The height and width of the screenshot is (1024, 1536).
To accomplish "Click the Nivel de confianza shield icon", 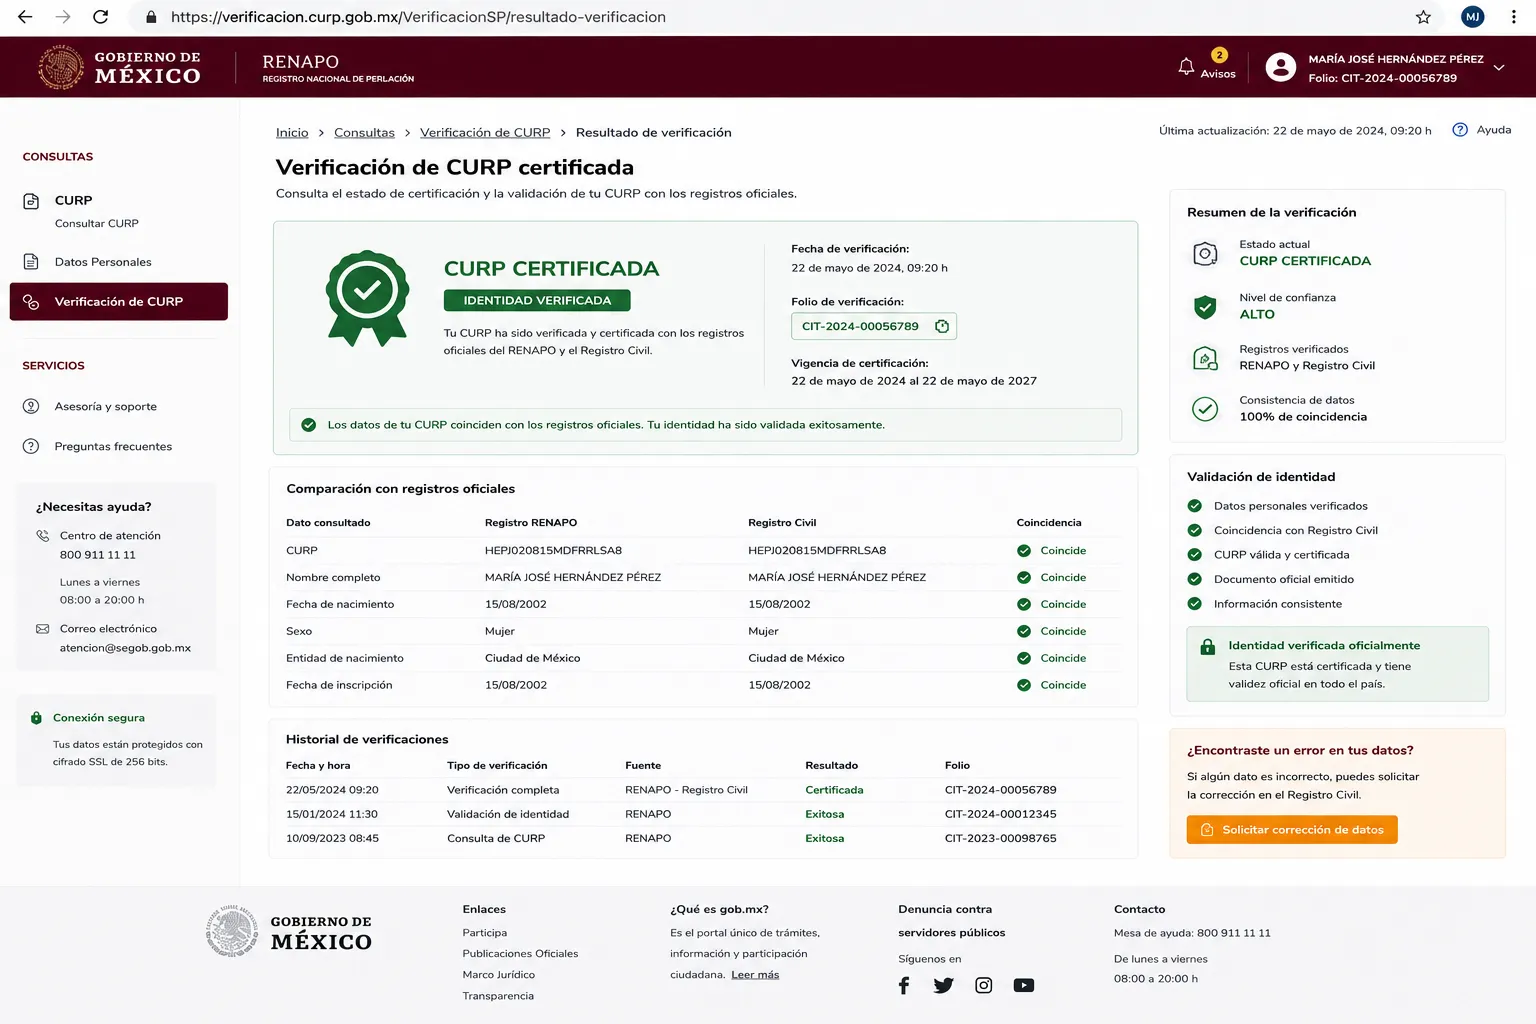I will point(1205,307).
